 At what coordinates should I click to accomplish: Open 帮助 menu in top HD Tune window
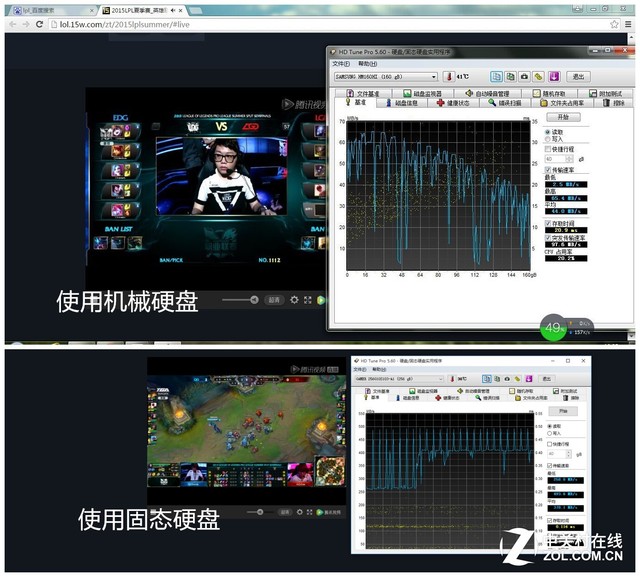[367, 64]
